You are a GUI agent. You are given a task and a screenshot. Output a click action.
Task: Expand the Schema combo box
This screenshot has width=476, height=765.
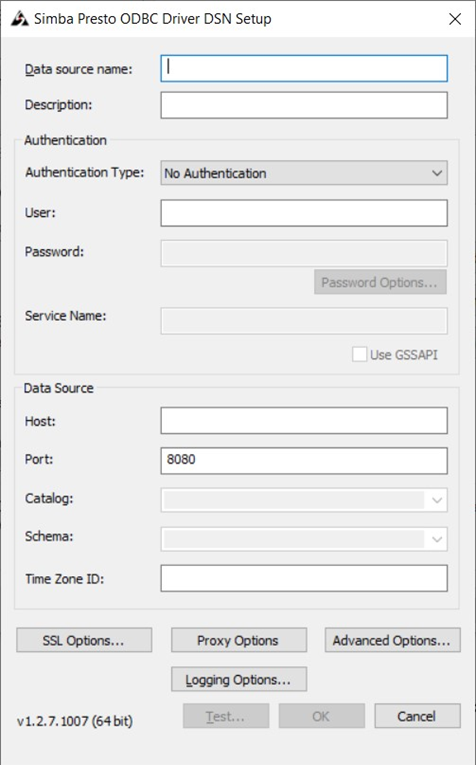tap(304, 539)
